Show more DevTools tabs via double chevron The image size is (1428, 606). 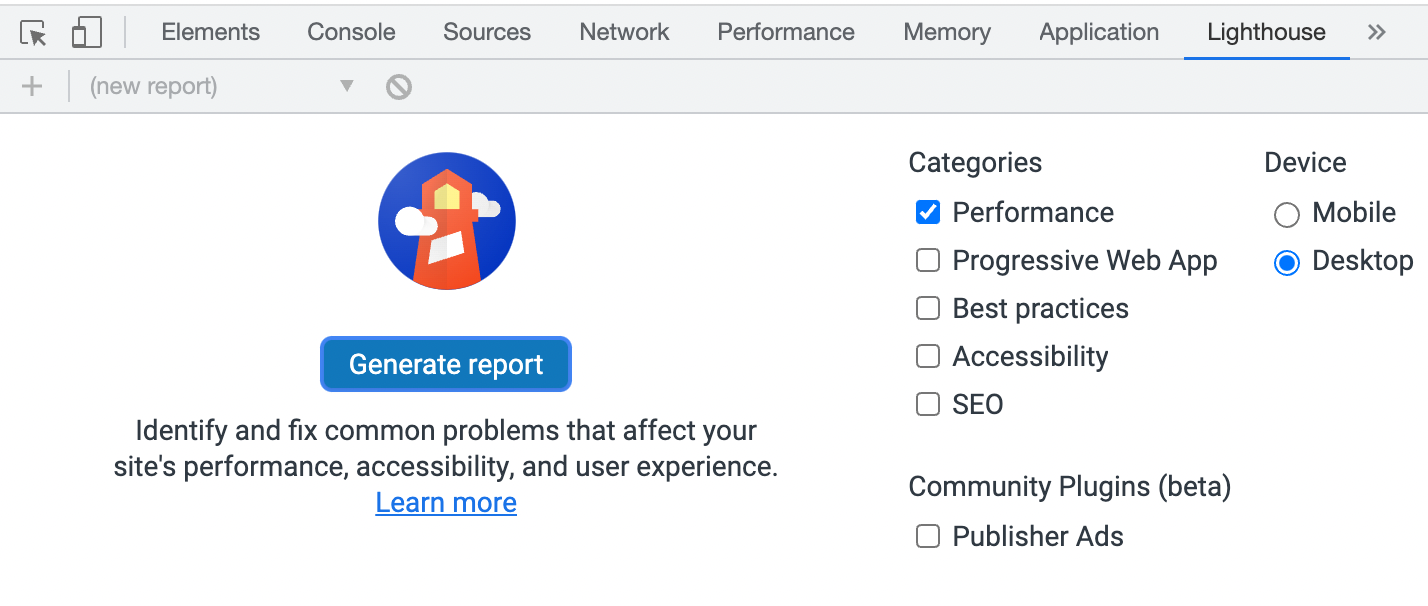(x=1377, y=32)
